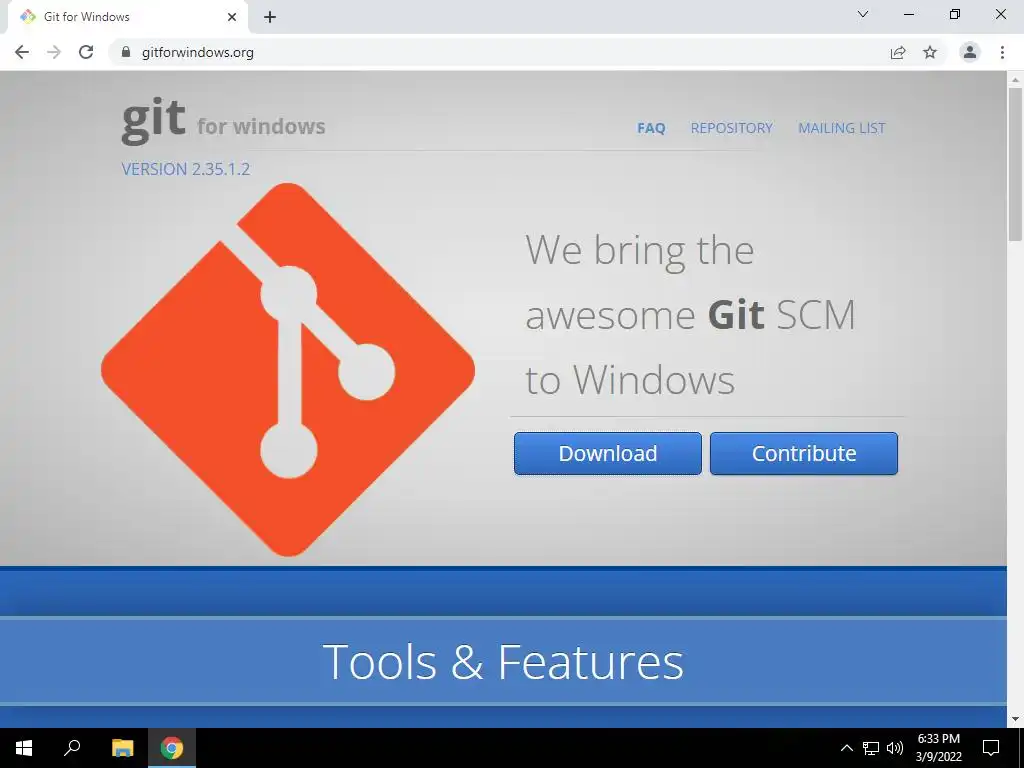This screenshot has width=1024, height=768.
Task: Click the Git for Windows tab favicon
Action: [27, 17]
